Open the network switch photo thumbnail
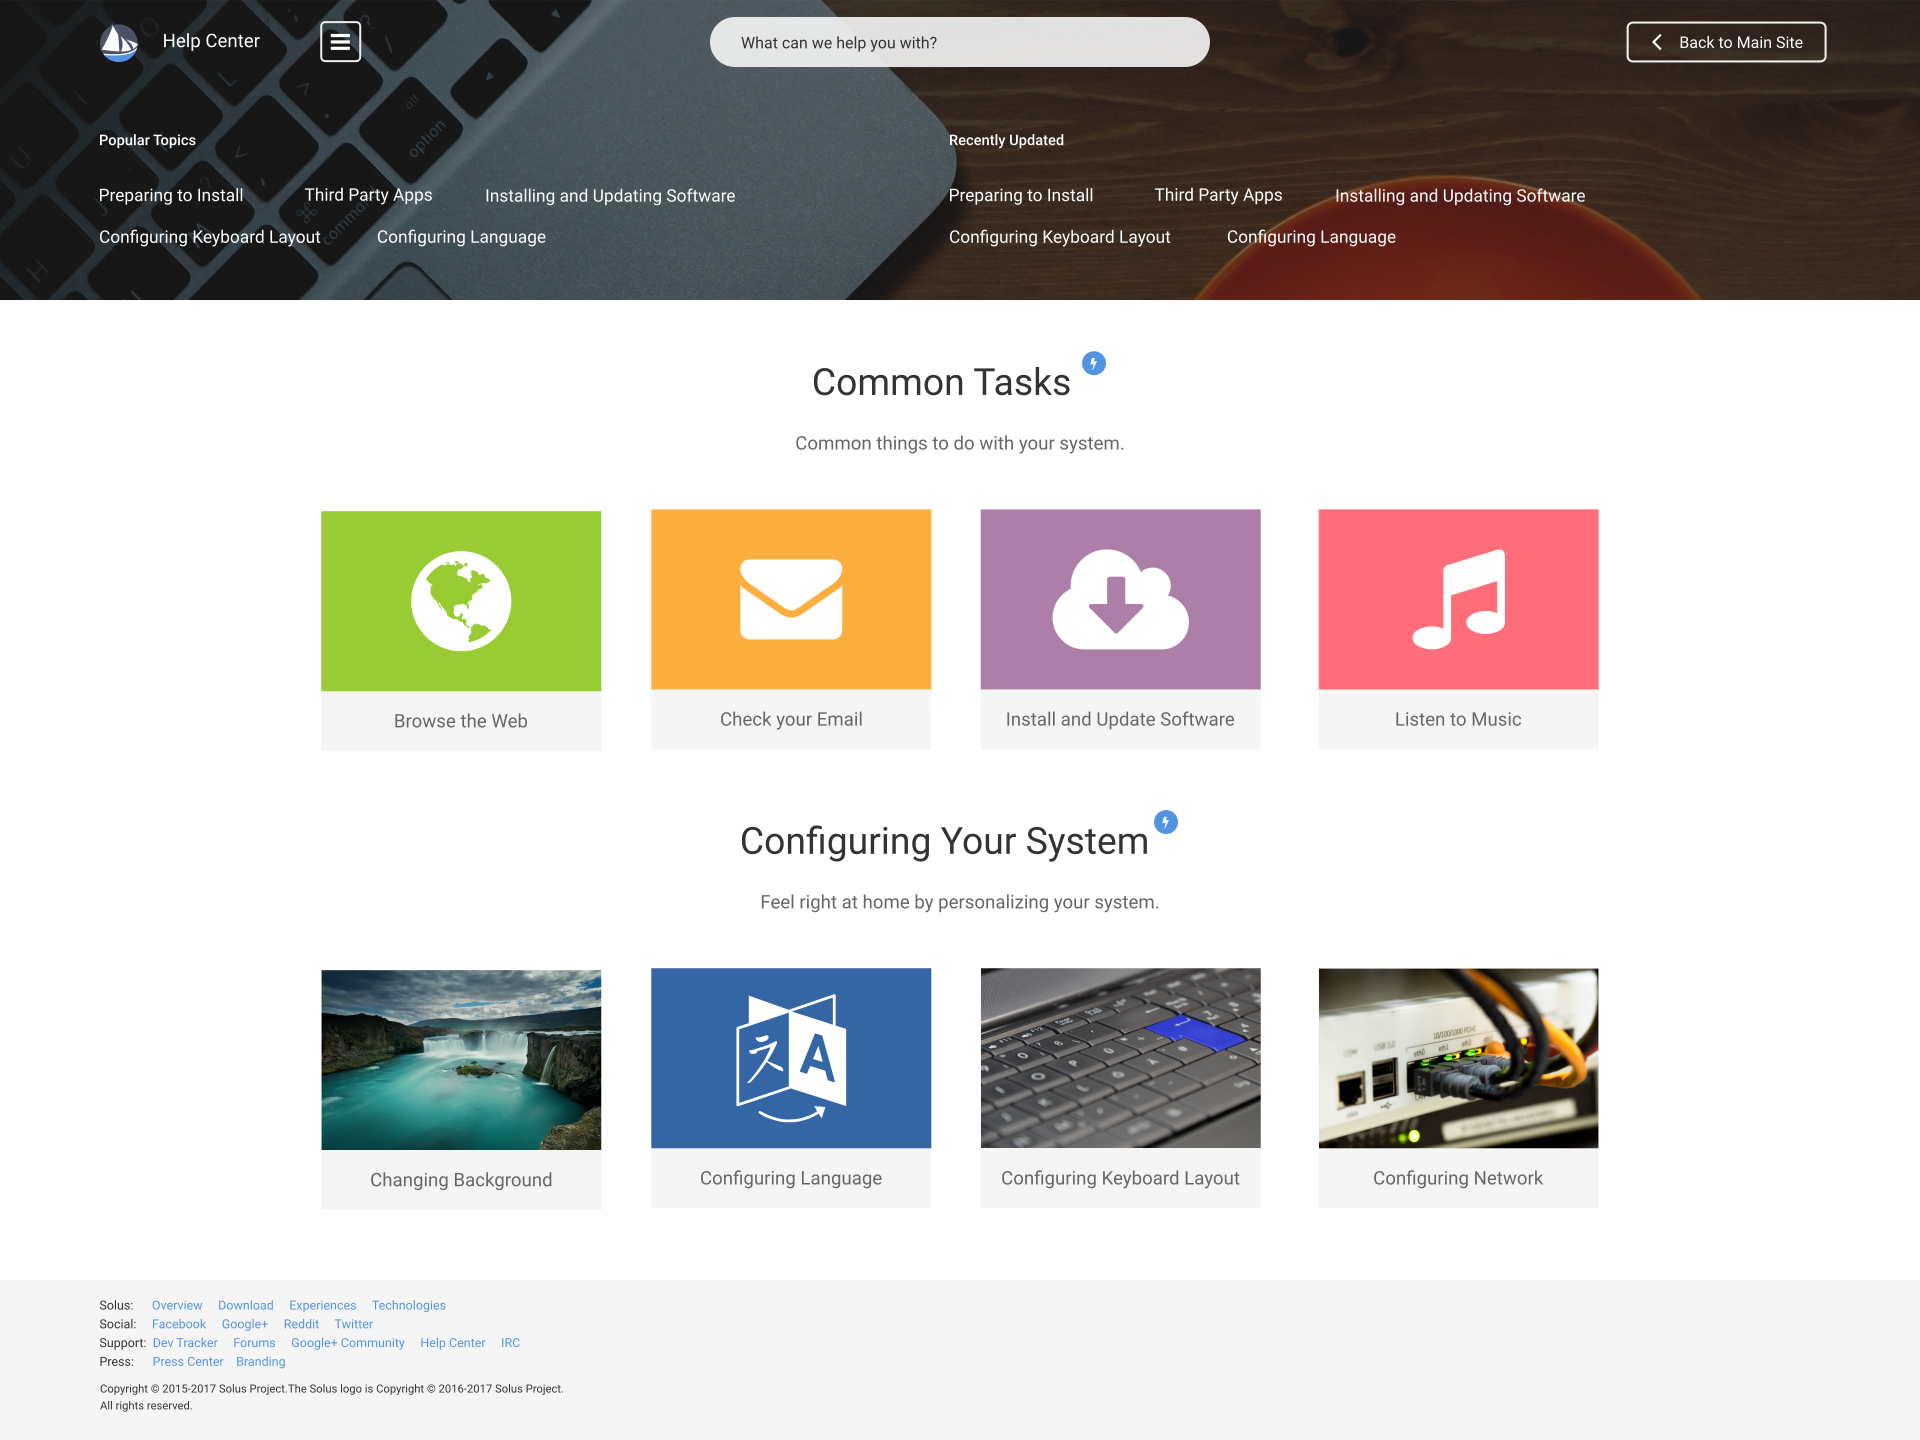Screen dimensions: 1920x1440 (x=1458, y=1058)
